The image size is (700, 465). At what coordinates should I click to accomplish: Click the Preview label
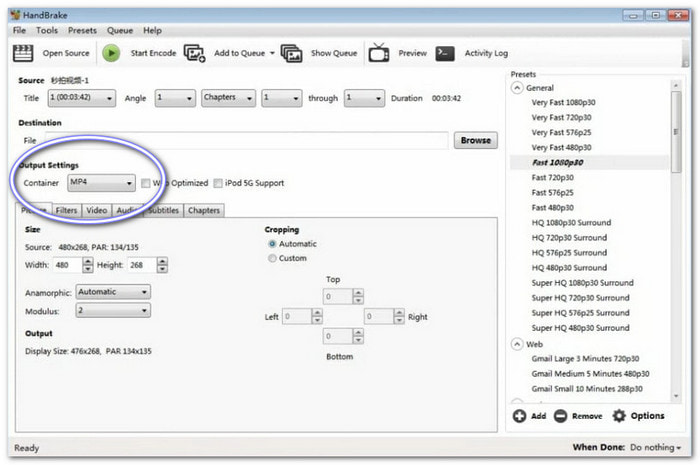click(412, 53)
